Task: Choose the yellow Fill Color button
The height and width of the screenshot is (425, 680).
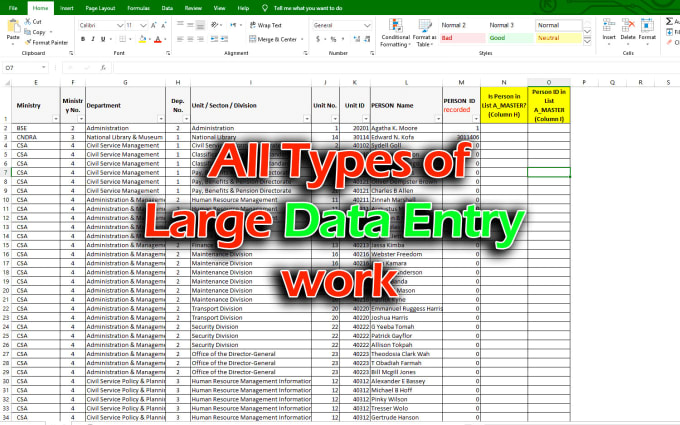Action: (x=142, y=39)
